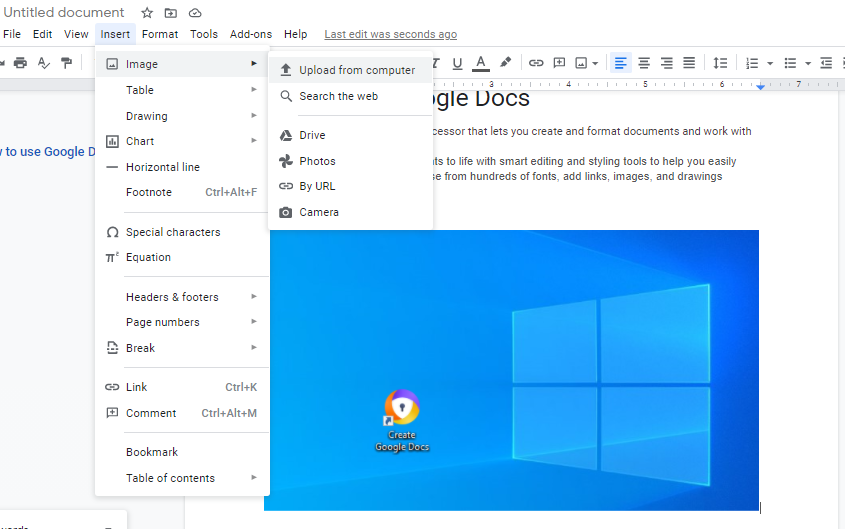The width and height of the screenshot is (845, 529).
Task: Click the bulleted list icon
Action: [790, 64]
